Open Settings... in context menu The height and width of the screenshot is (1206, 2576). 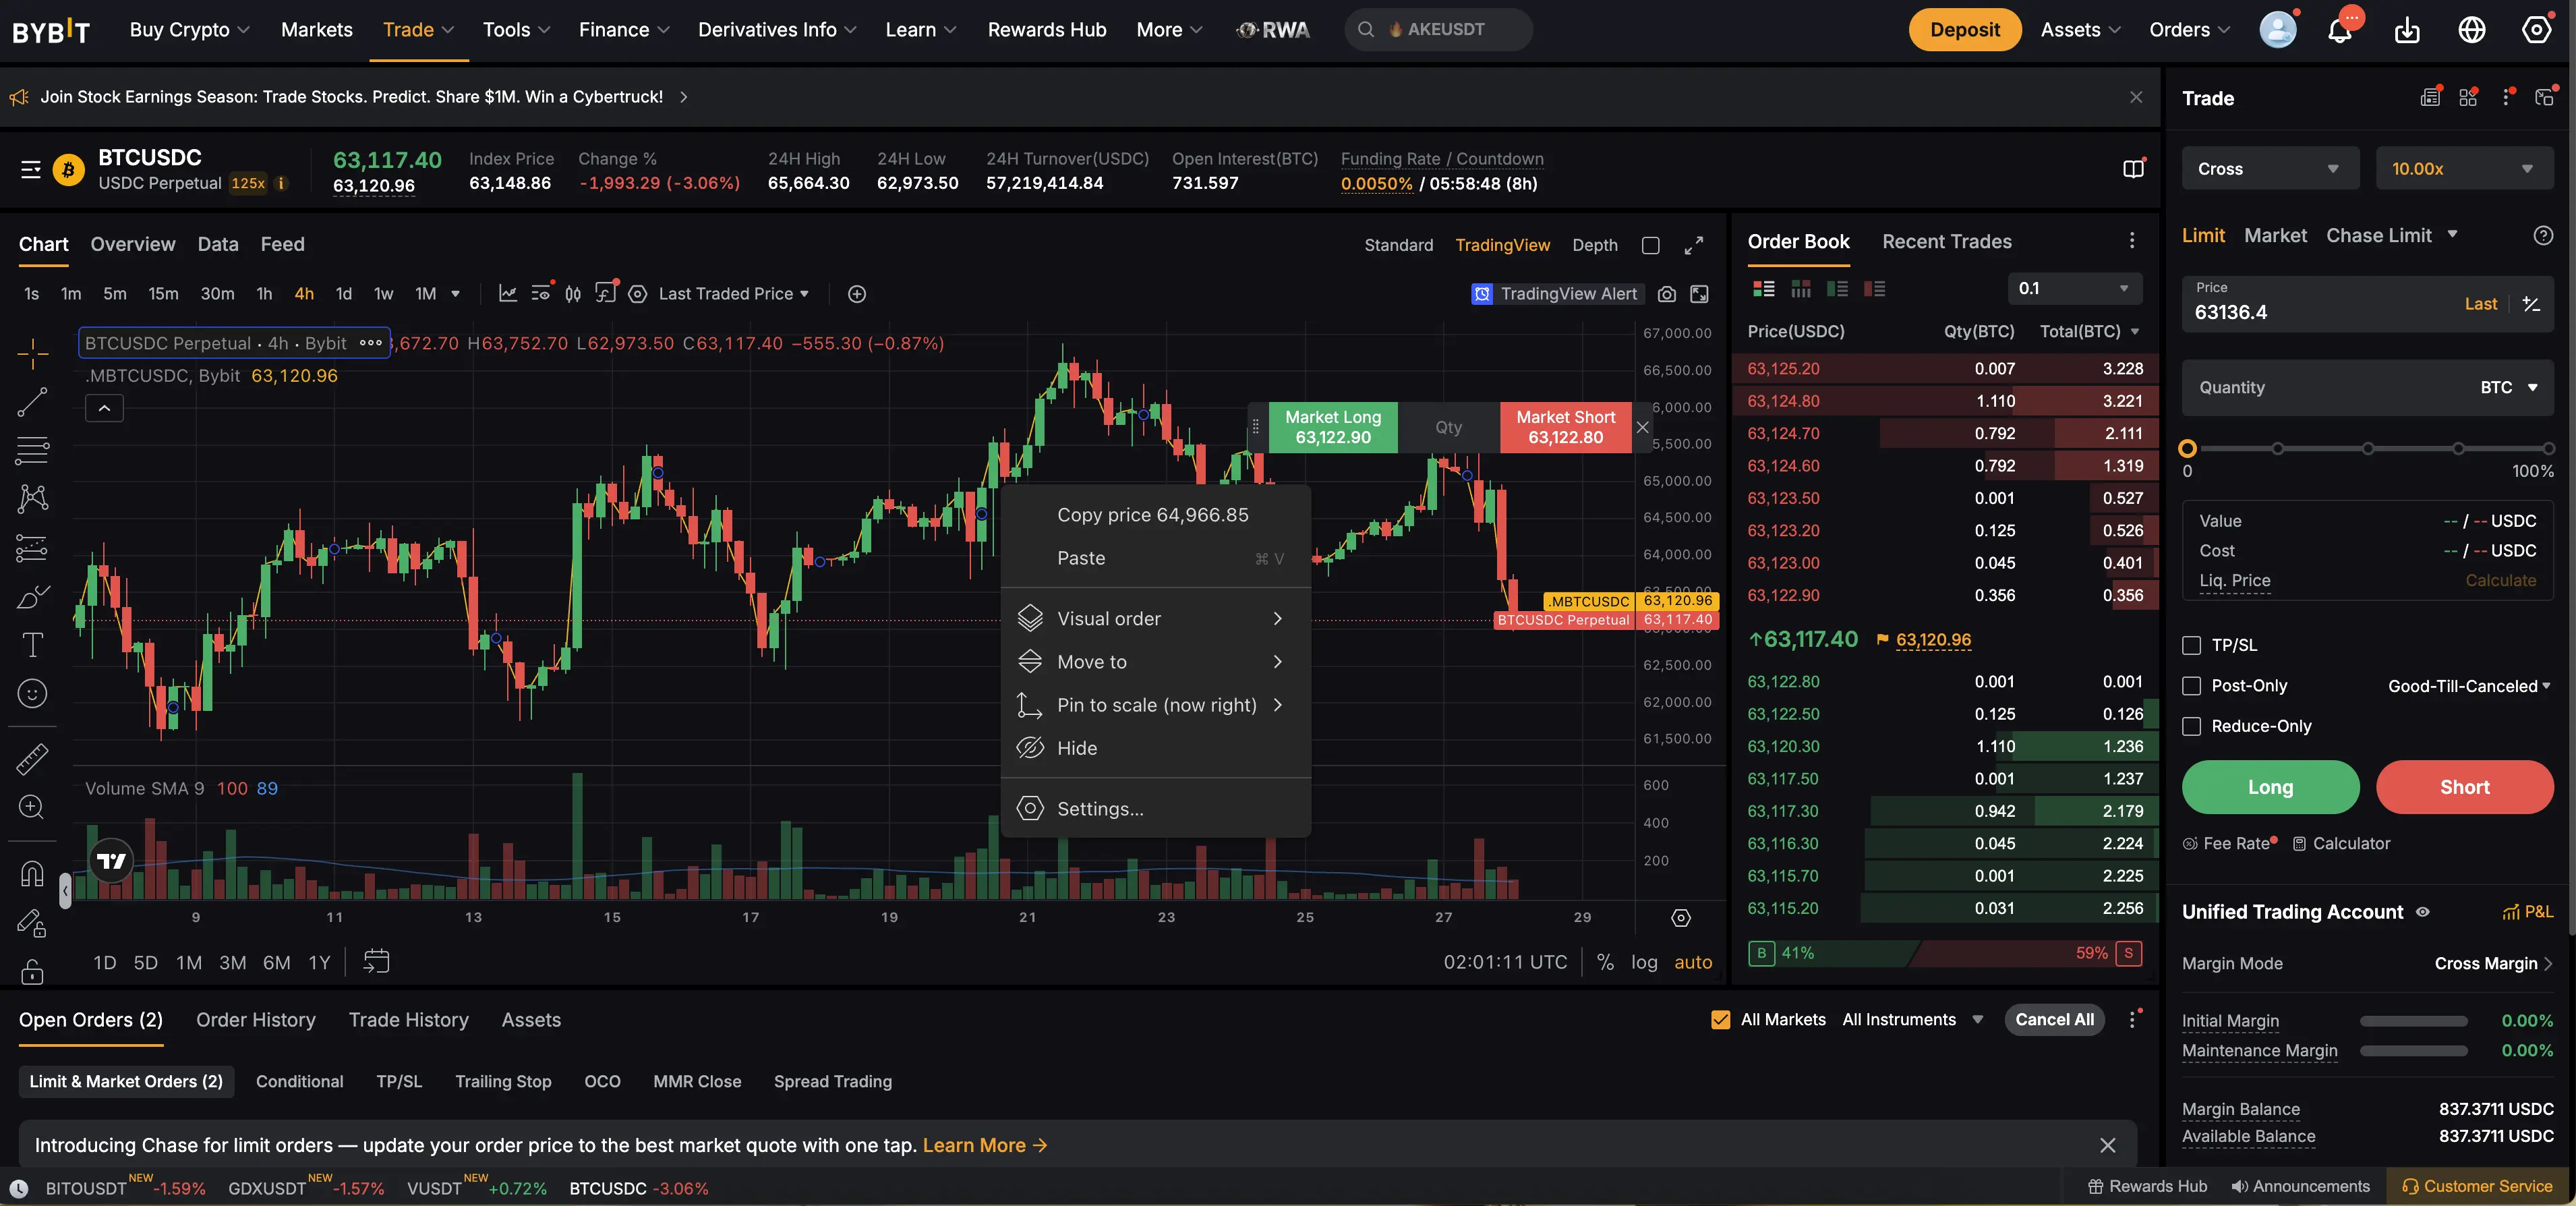1155,809
